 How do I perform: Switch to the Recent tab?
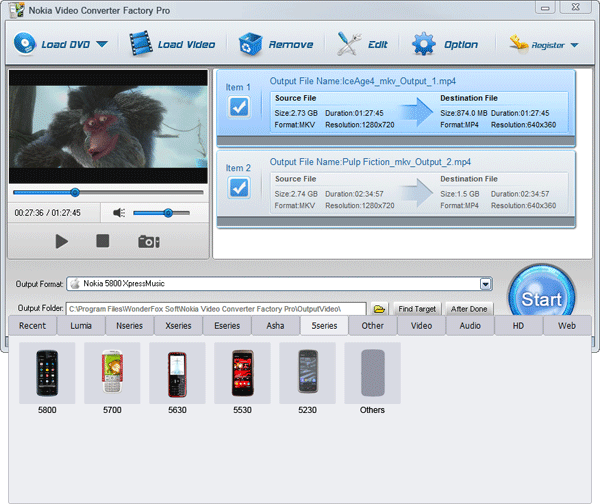33,326
